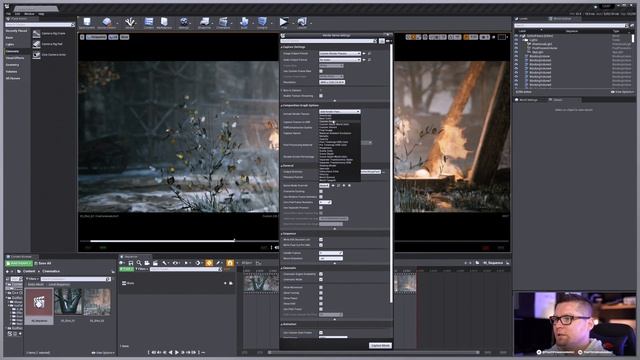Click the Resolution value field

pos(332,82)
